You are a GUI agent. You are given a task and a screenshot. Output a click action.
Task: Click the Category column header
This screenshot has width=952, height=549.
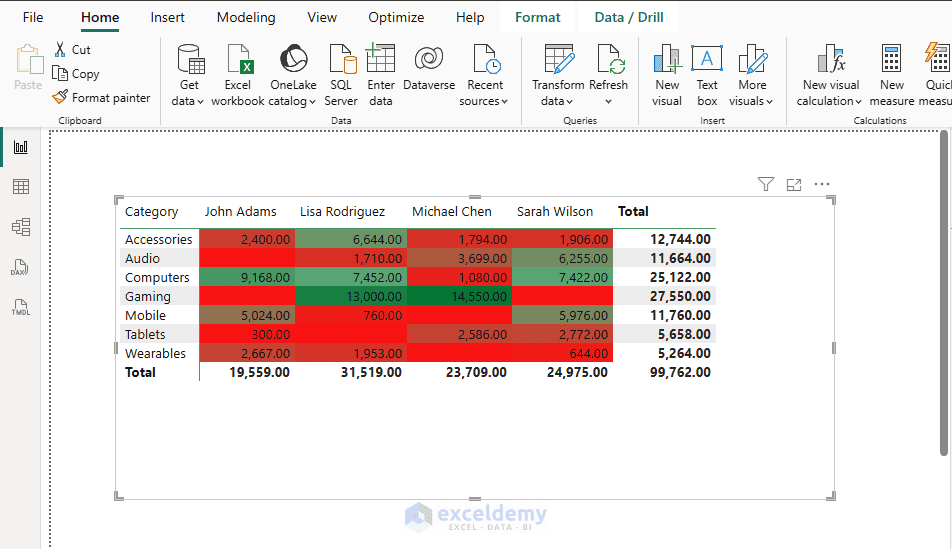(x=152, y=212)
